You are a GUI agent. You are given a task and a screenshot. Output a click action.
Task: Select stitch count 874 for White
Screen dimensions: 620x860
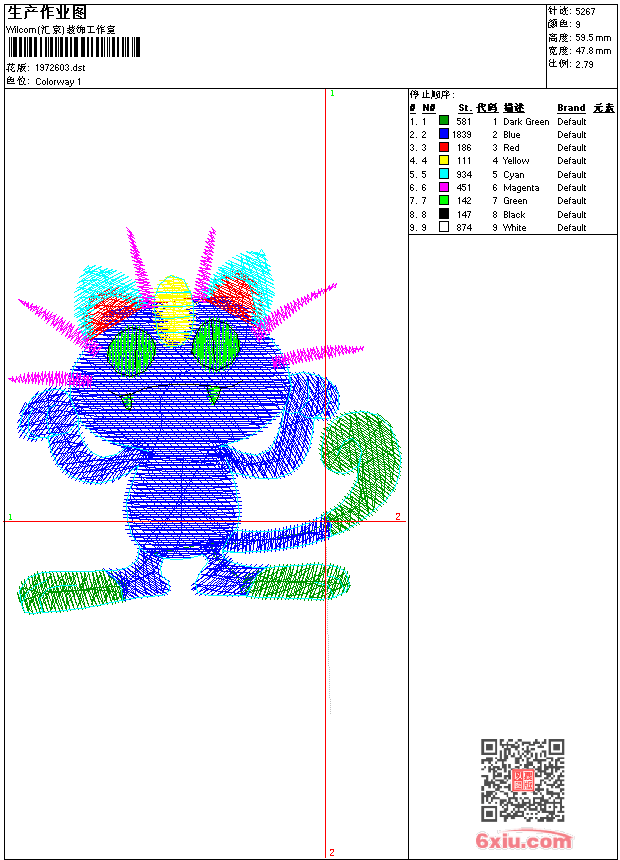(x=464, y=228)
